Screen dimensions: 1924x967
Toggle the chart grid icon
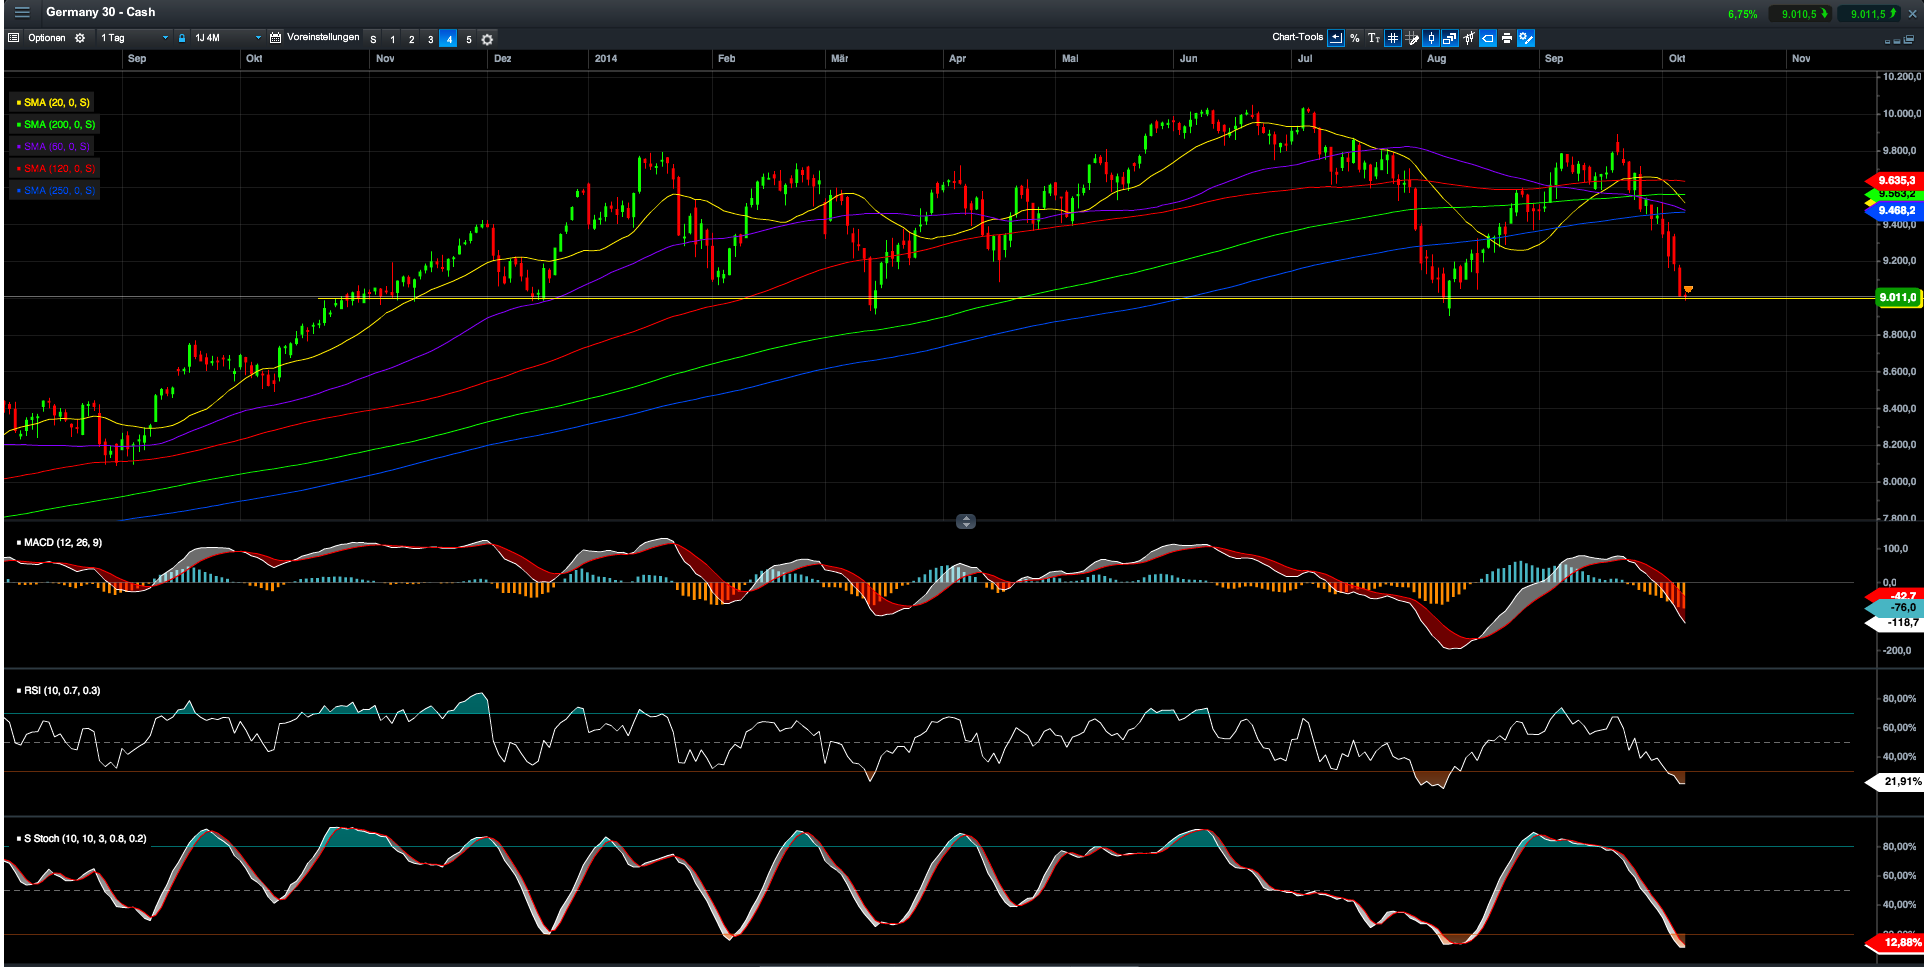[x=1392, y=39]
